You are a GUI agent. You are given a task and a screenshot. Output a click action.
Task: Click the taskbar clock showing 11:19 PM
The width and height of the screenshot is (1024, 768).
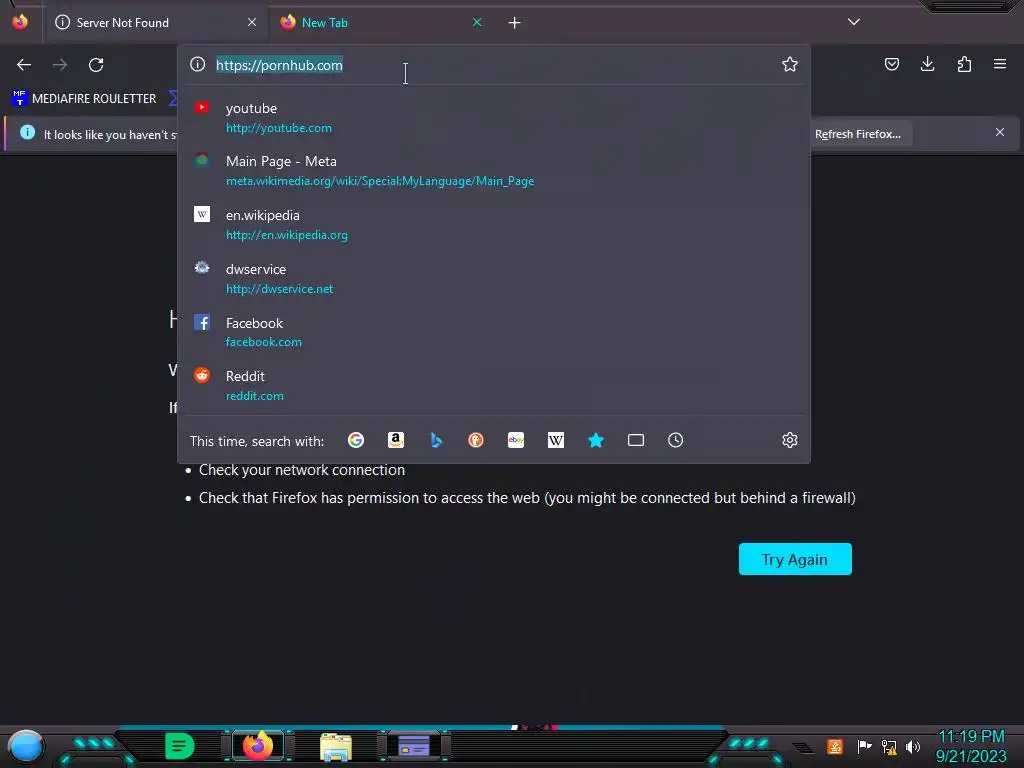[971, 746]
